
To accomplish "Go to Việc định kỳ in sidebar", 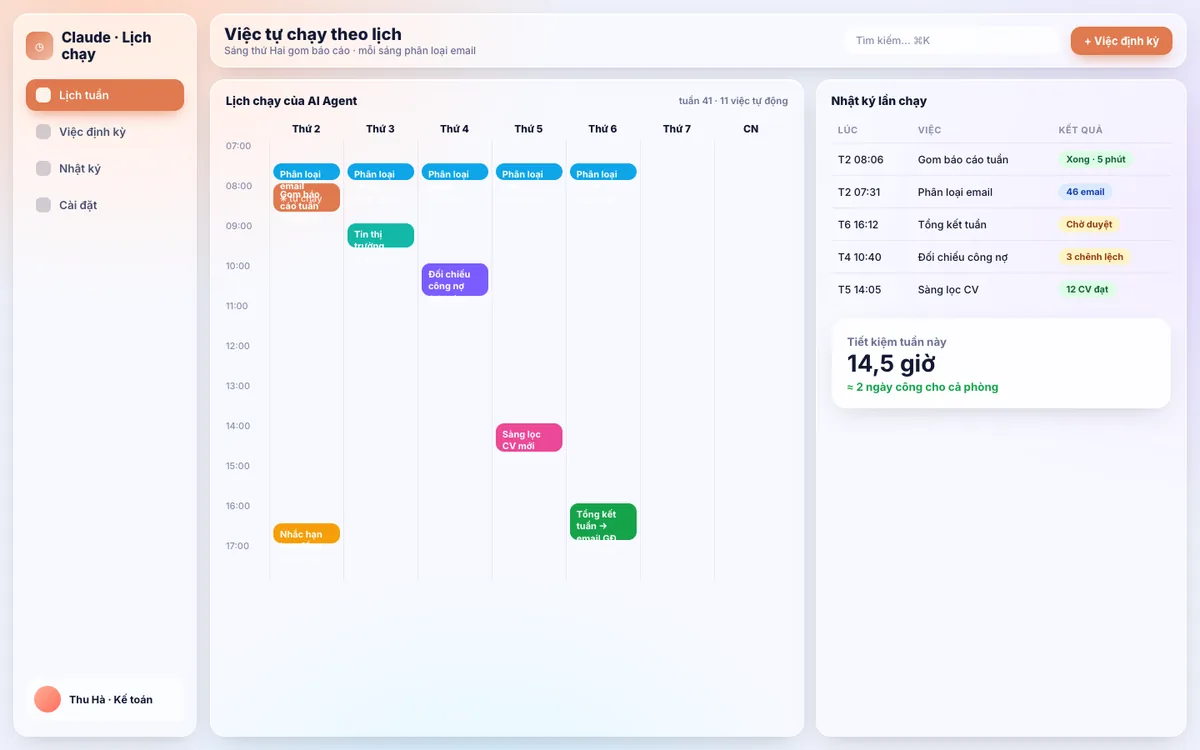I will (105, 132).
